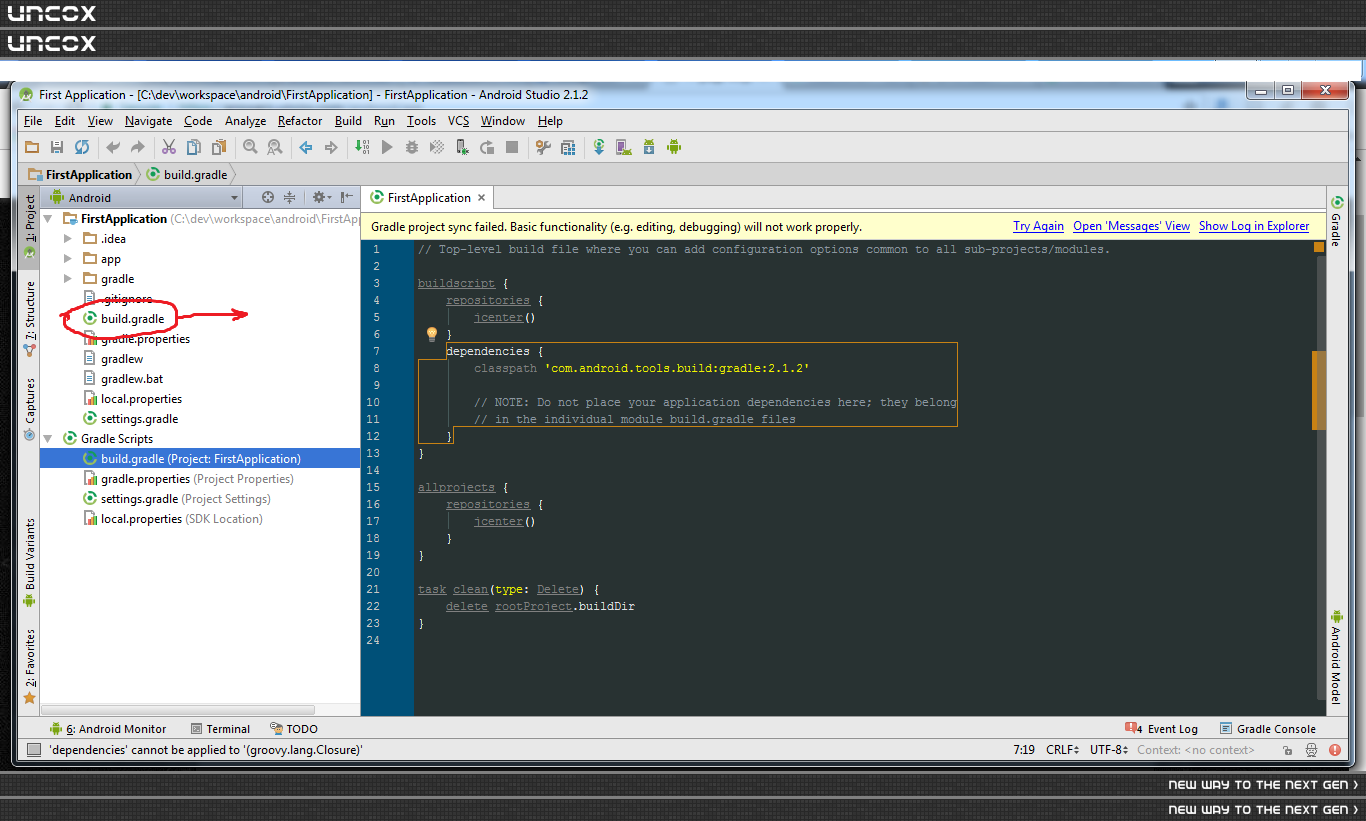Click the Run with Coverage icon

(x=437, y=147)
